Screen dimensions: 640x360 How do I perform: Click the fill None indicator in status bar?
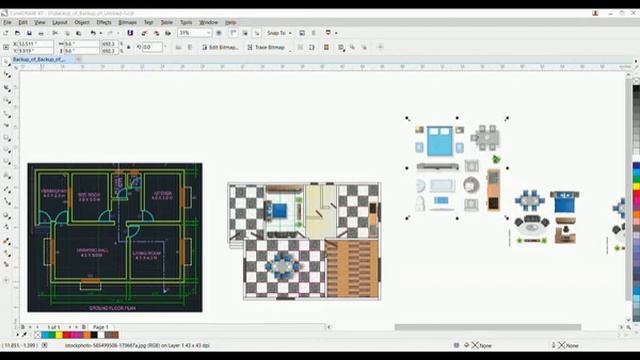482,345
